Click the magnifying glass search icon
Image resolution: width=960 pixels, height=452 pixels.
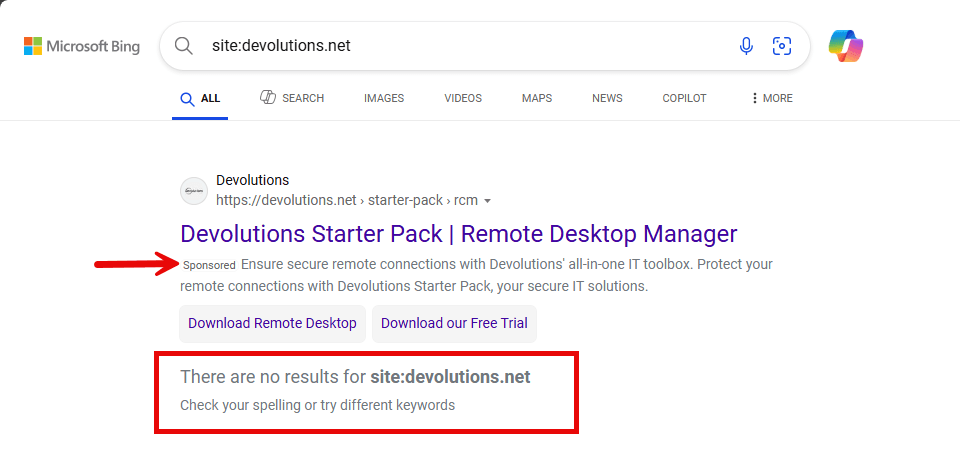tap(184, 46)
